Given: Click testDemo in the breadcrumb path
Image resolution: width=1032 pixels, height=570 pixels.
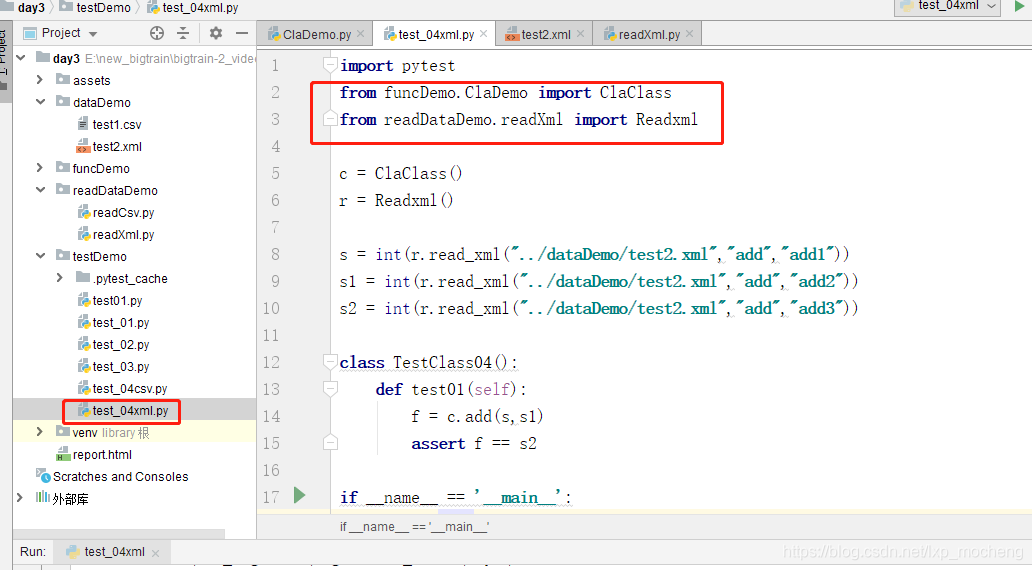Looking at the screenshot, I should point(102,7).
